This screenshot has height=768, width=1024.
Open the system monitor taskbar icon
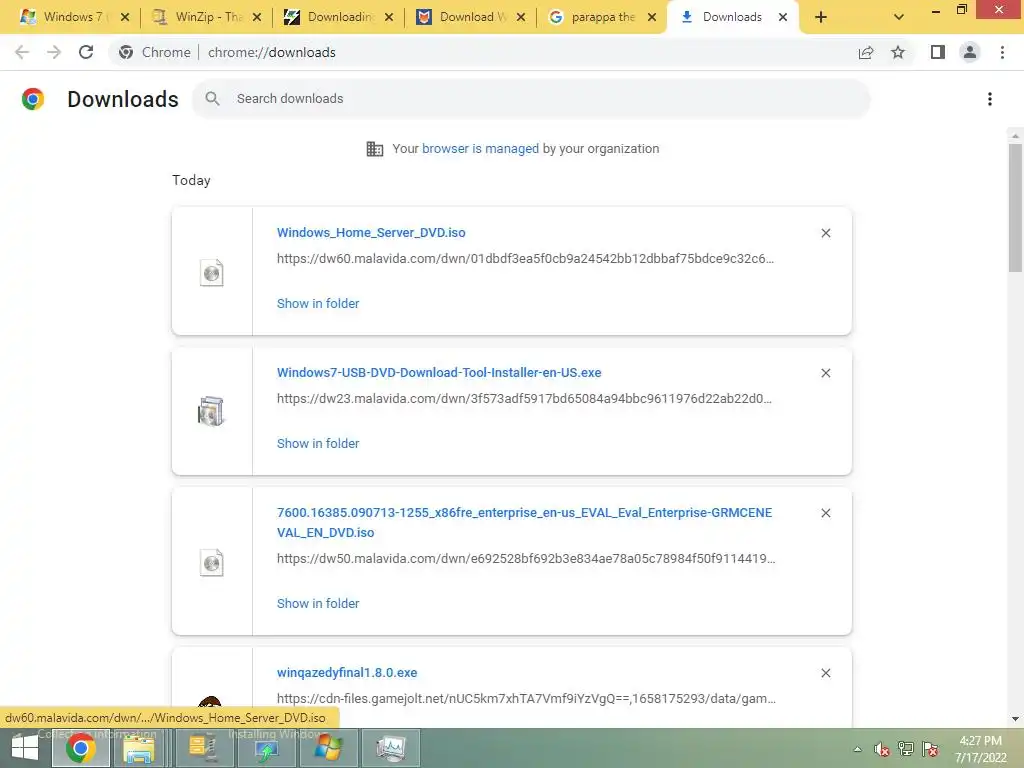391,748
